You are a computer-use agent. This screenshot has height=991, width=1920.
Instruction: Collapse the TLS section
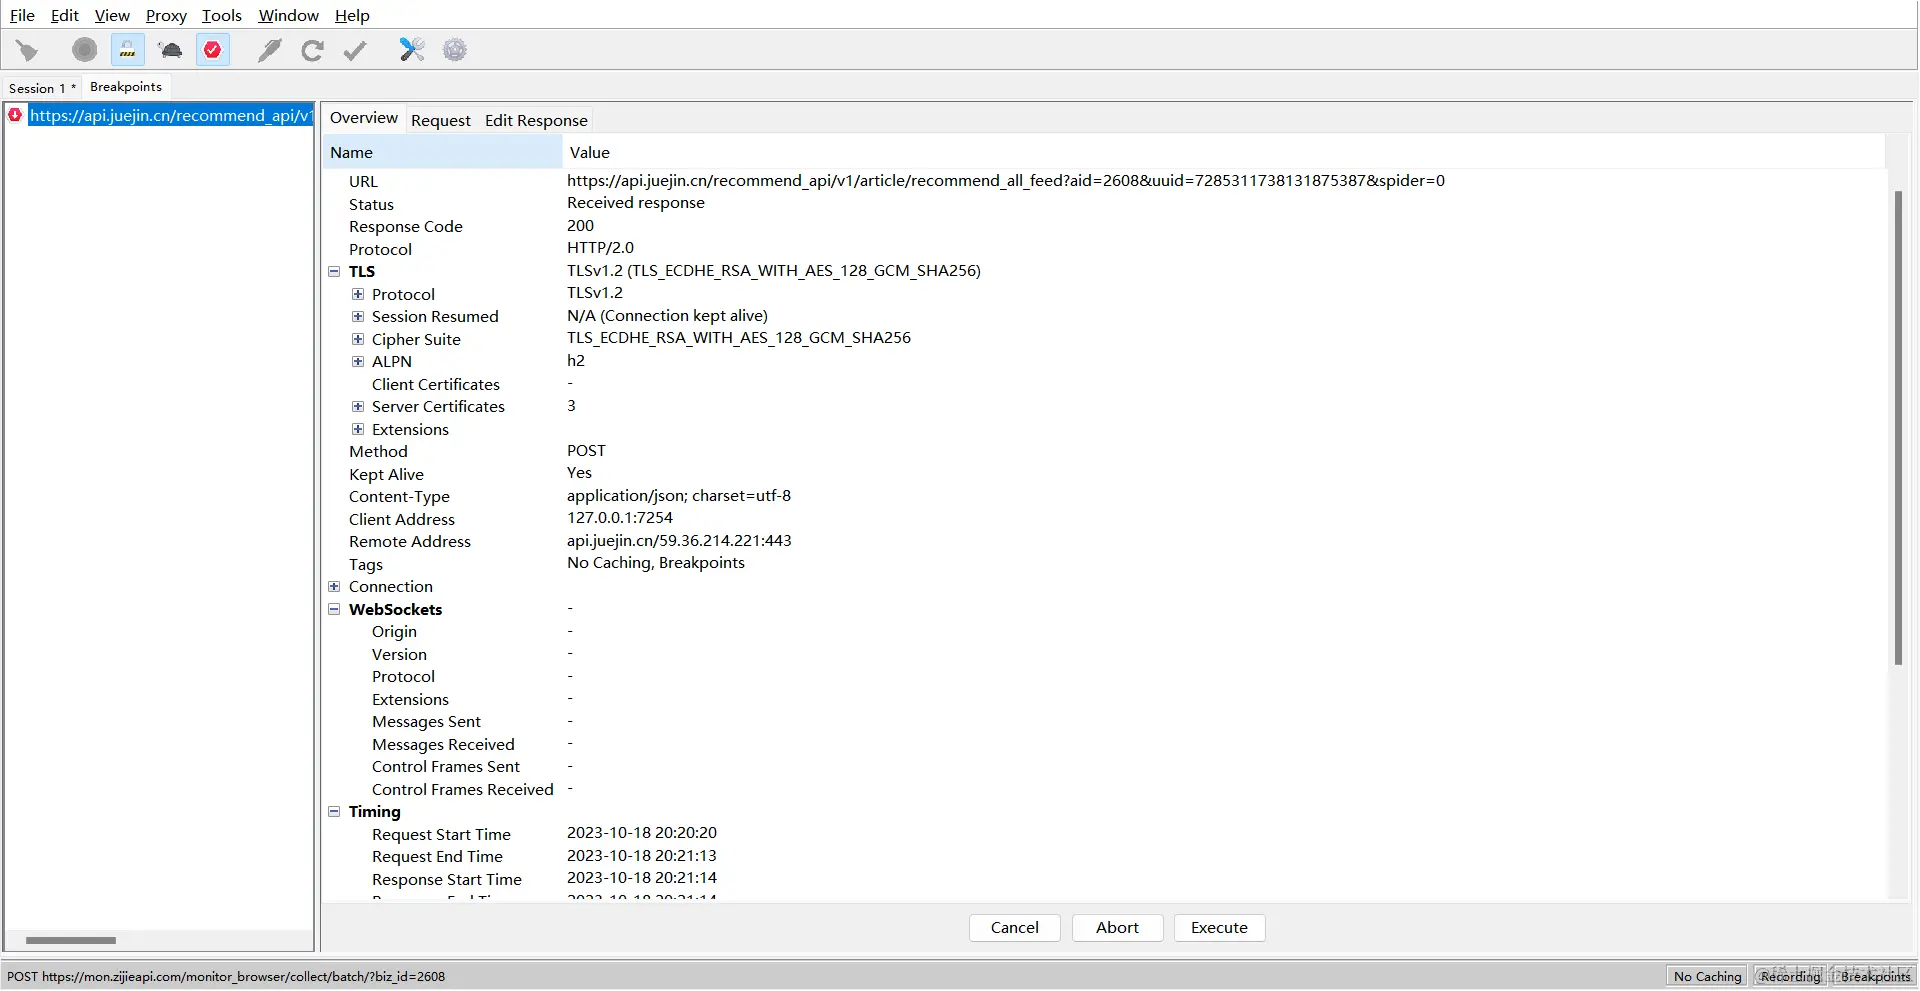coord(334,271)
